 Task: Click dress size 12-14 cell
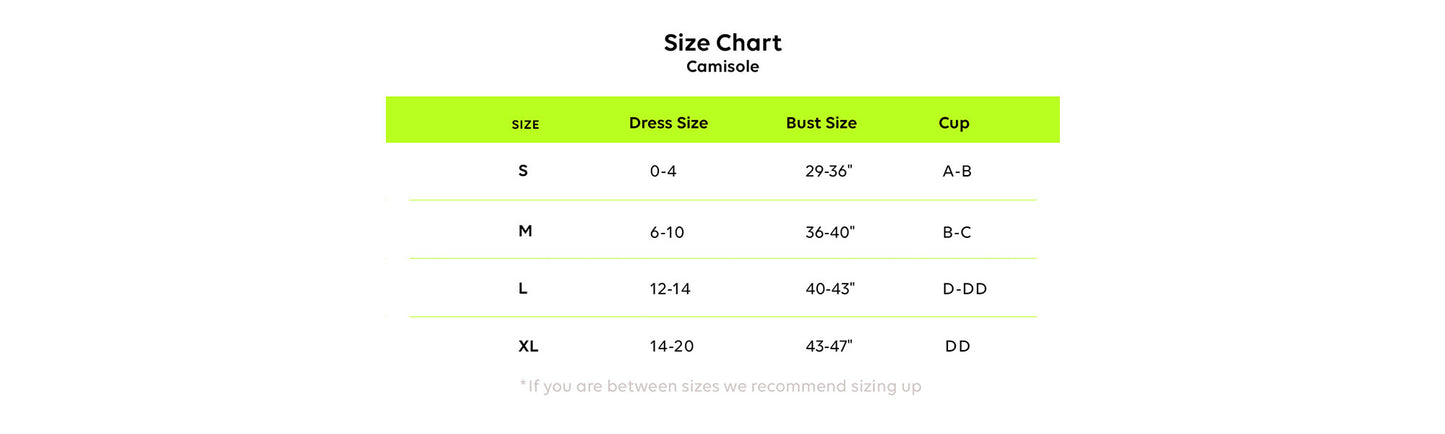pyautogui.click(x=670, y=289)
